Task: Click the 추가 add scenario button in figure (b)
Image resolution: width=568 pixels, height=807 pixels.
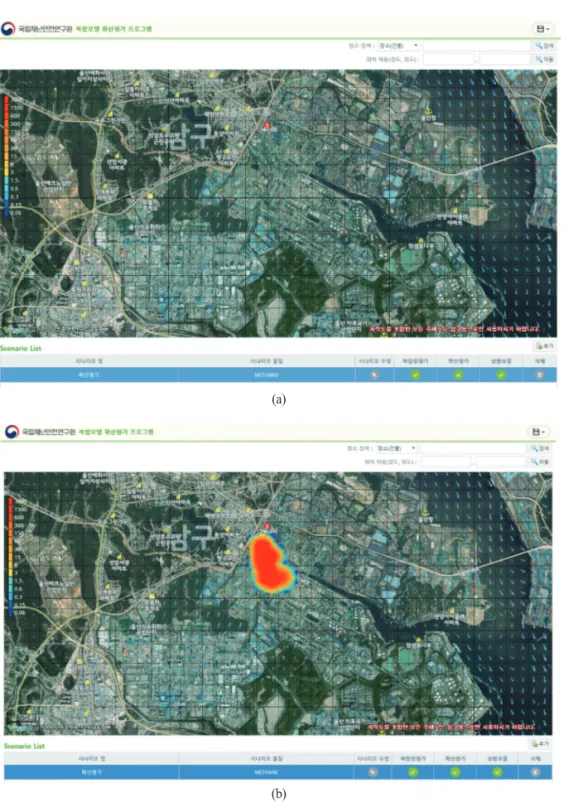Action: point(541,744)
